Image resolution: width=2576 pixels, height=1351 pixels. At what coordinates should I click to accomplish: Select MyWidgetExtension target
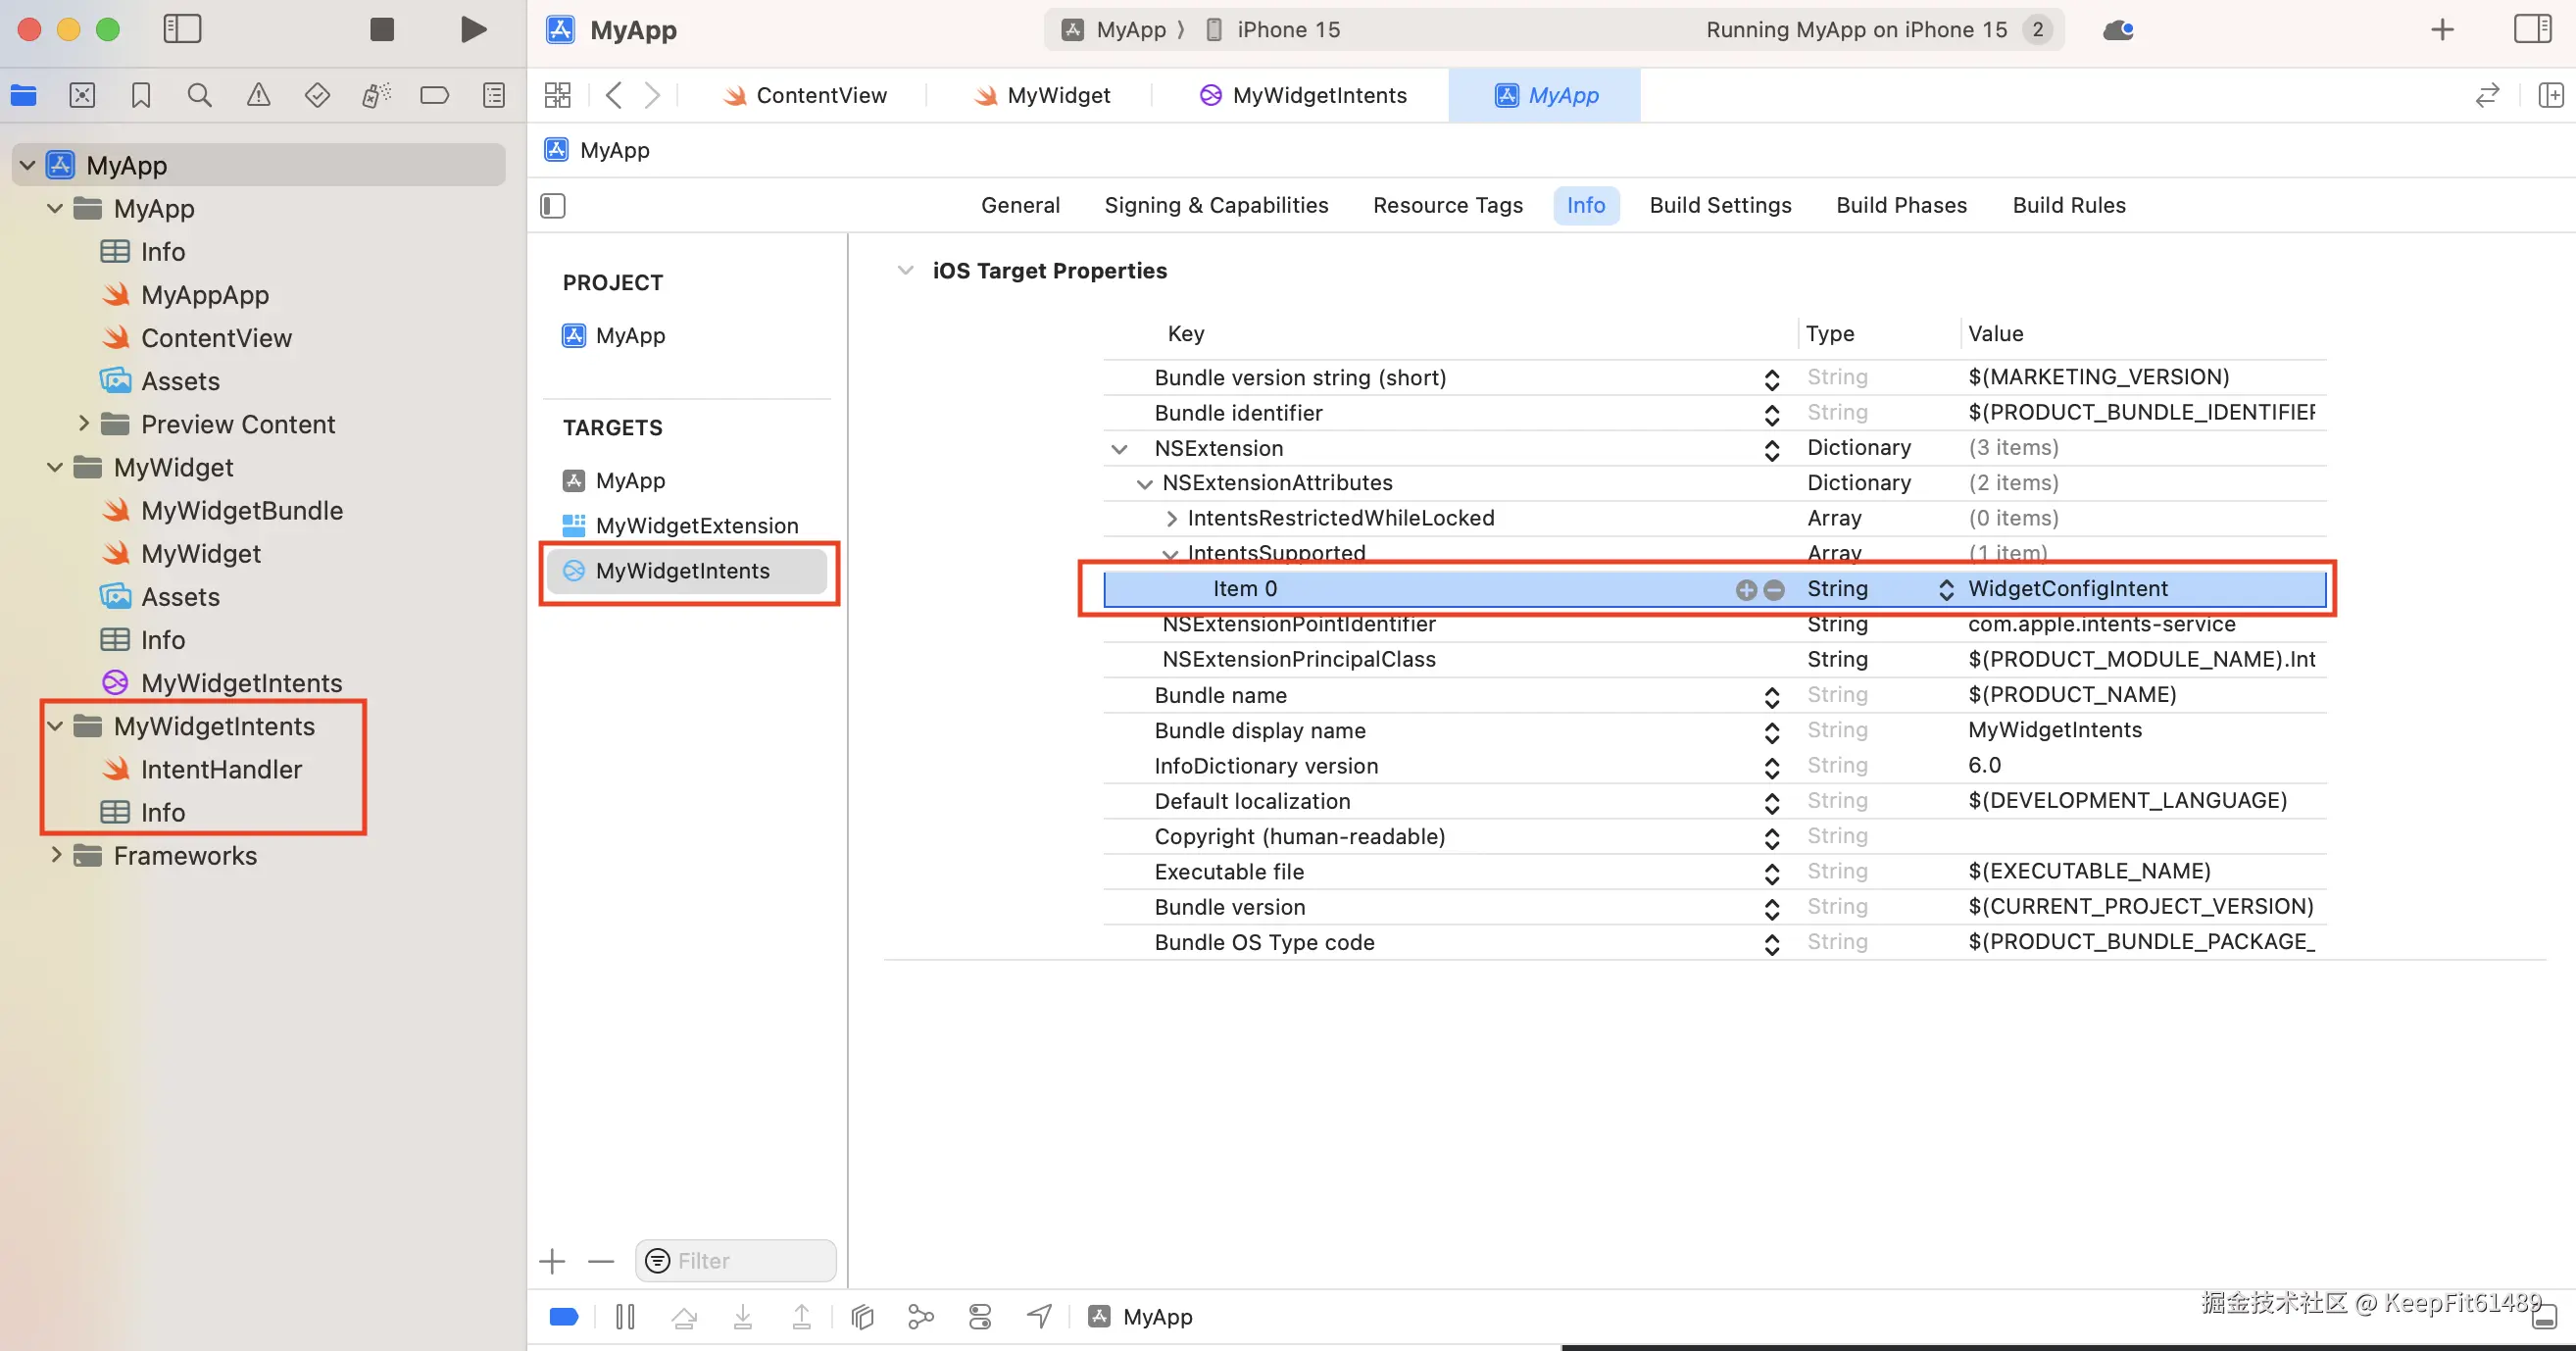point(696,525)
